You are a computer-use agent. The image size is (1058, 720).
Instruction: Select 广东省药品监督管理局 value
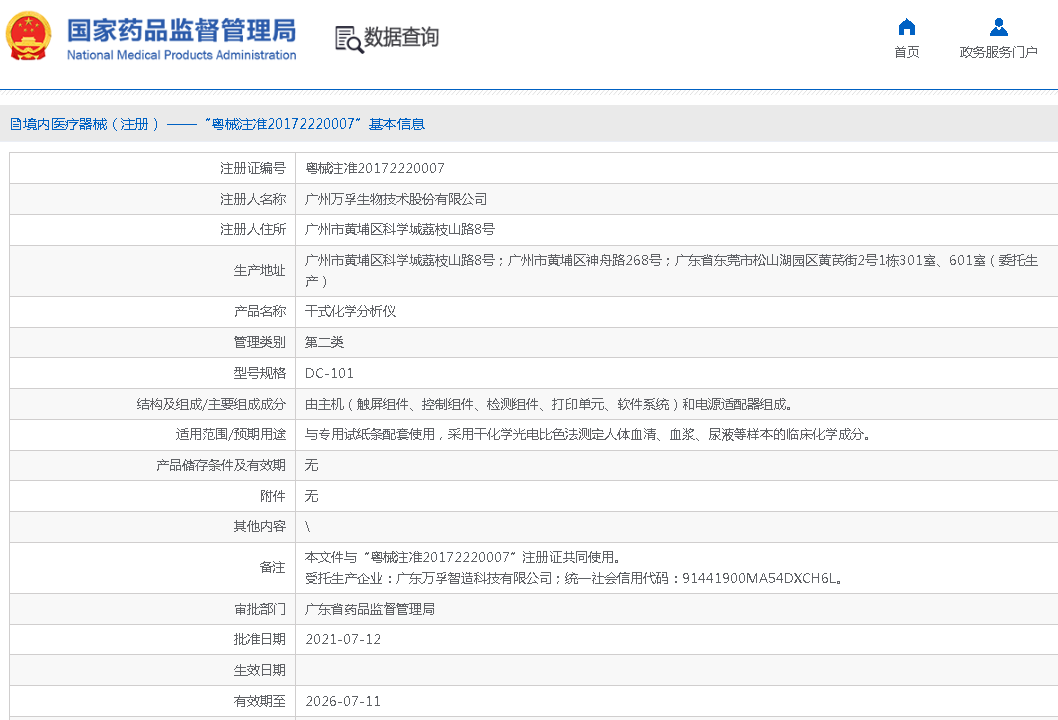(x=370, y=609)
